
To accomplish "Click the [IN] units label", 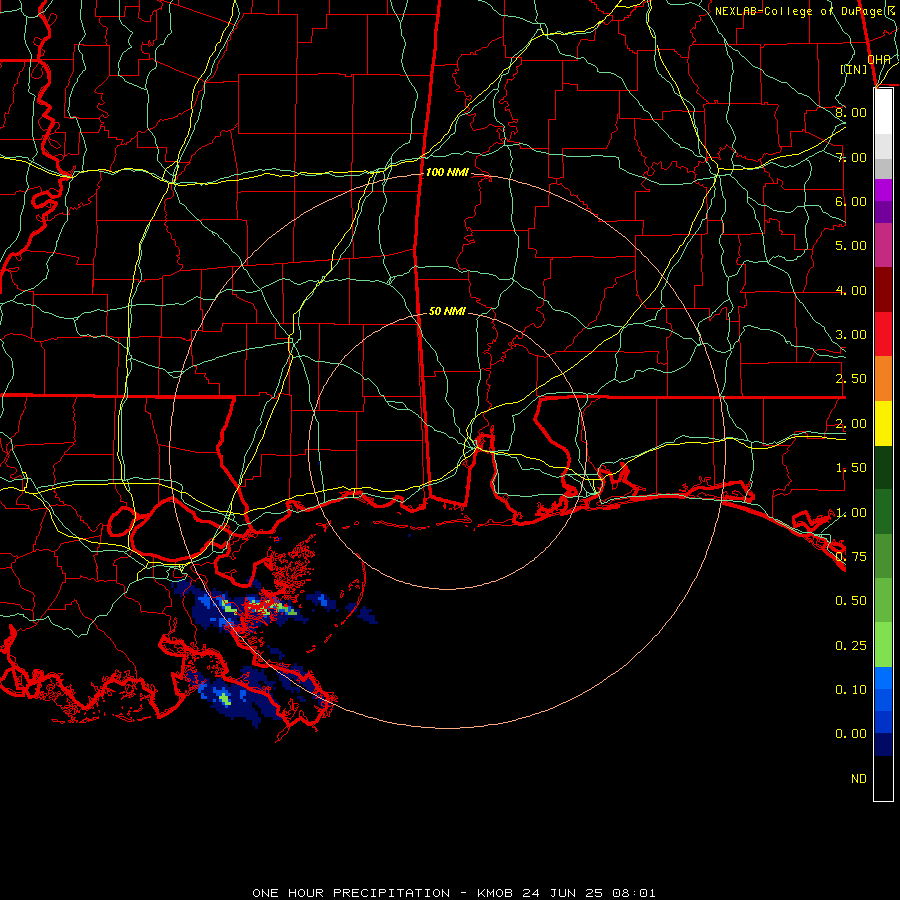I will tap(854, 69).
